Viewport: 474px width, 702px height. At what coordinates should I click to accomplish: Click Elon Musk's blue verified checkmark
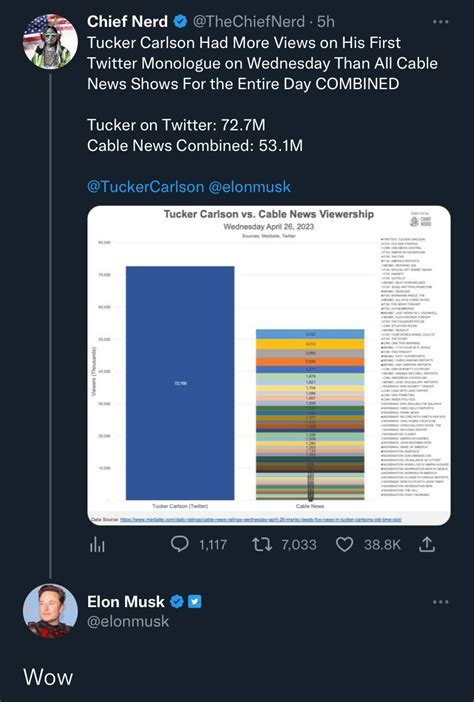[x=177, y=602]
